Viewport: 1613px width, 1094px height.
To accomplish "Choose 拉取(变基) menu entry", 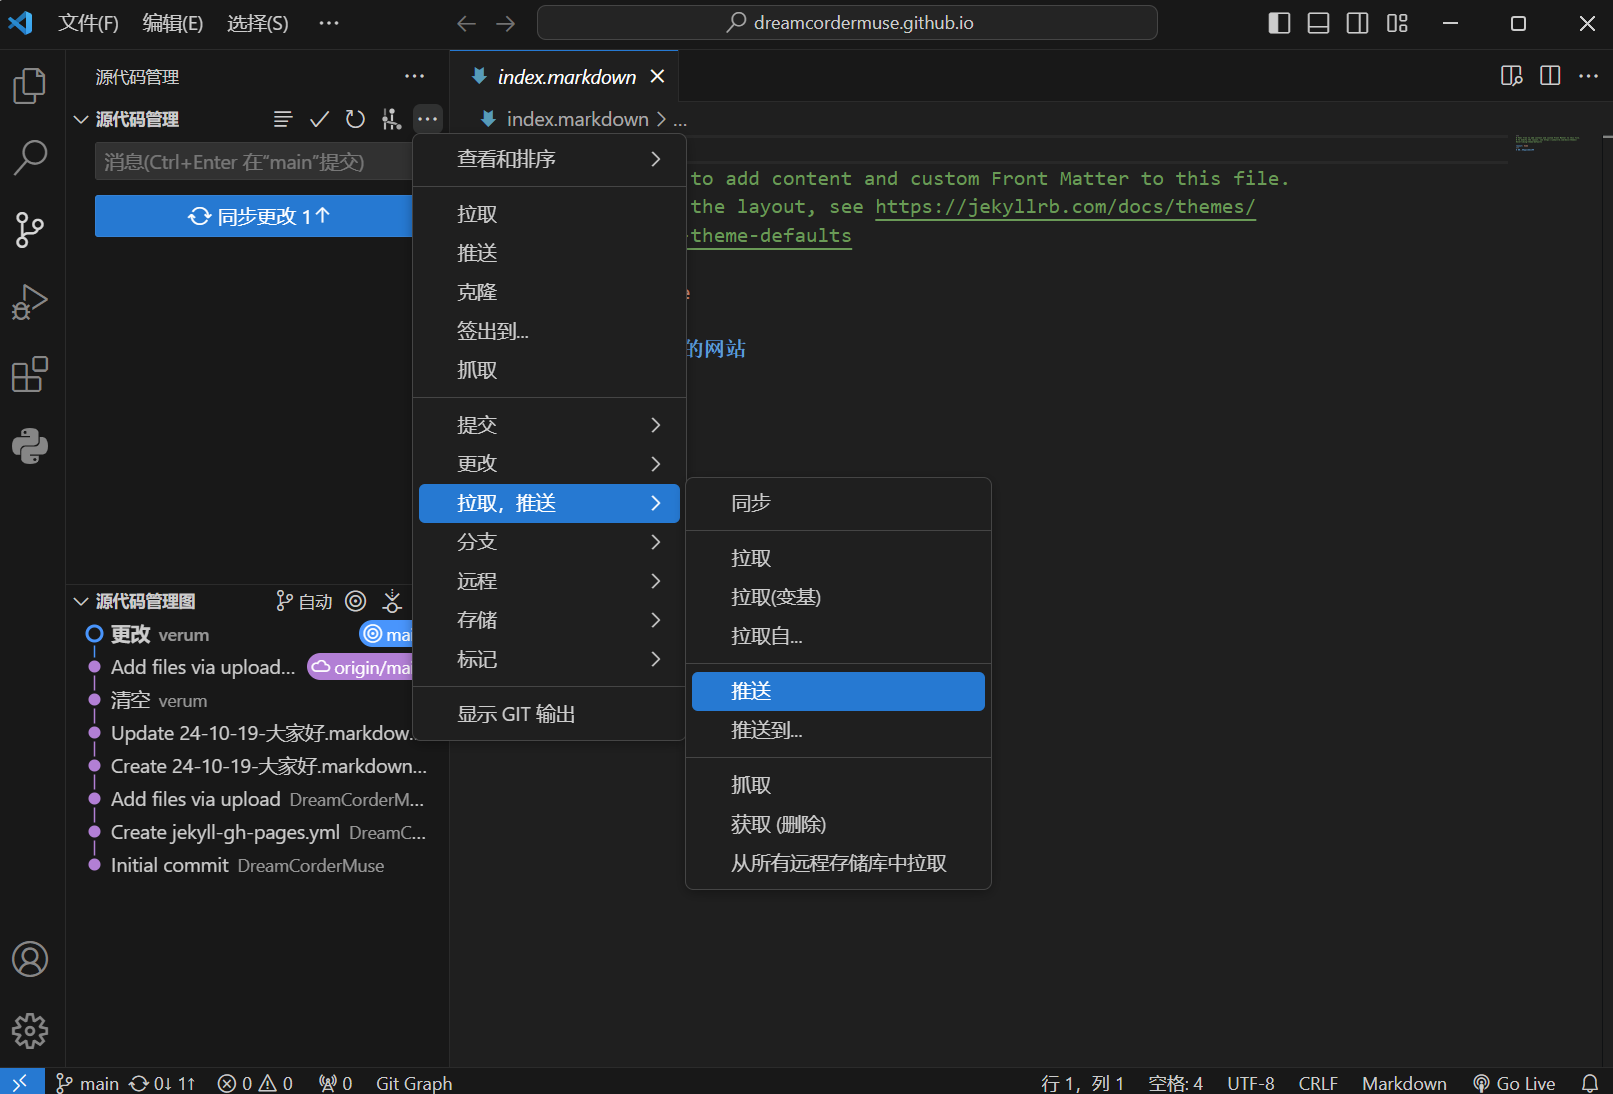I will point(838,597).
